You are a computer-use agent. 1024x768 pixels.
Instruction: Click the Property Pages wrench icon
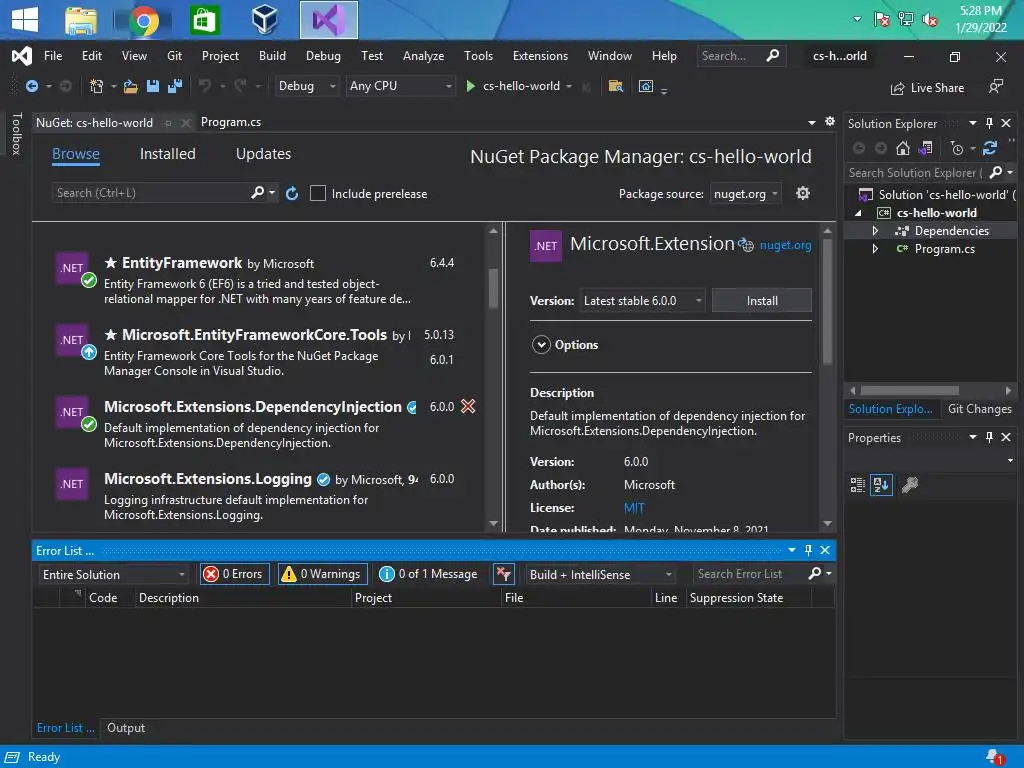[x=910, y=485]
